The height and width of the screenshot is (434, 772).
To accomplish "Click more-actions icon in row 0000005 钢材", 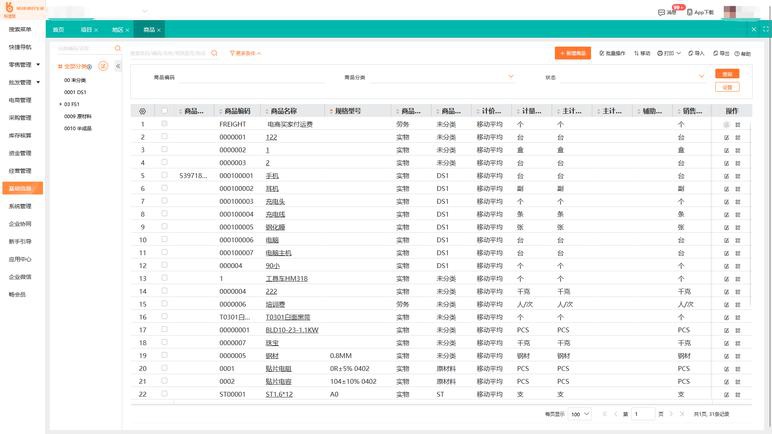I will coord(738,356).
